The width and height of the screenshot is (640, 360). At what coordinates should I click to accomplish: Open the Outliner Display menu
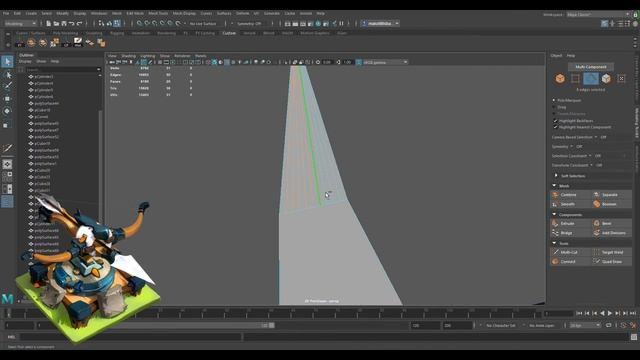25,61
